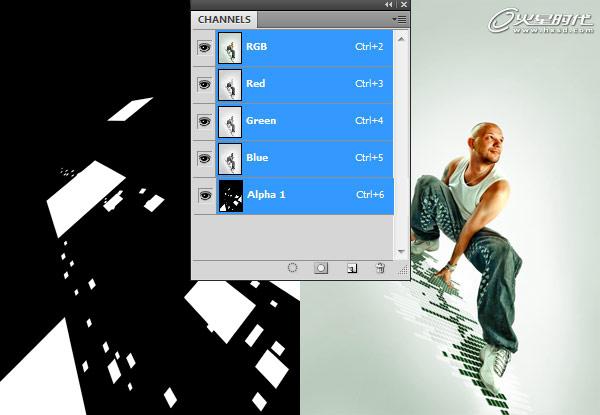Click the panel resize grip corner
This screenshot has width=600, height=415.
point(403,270)
